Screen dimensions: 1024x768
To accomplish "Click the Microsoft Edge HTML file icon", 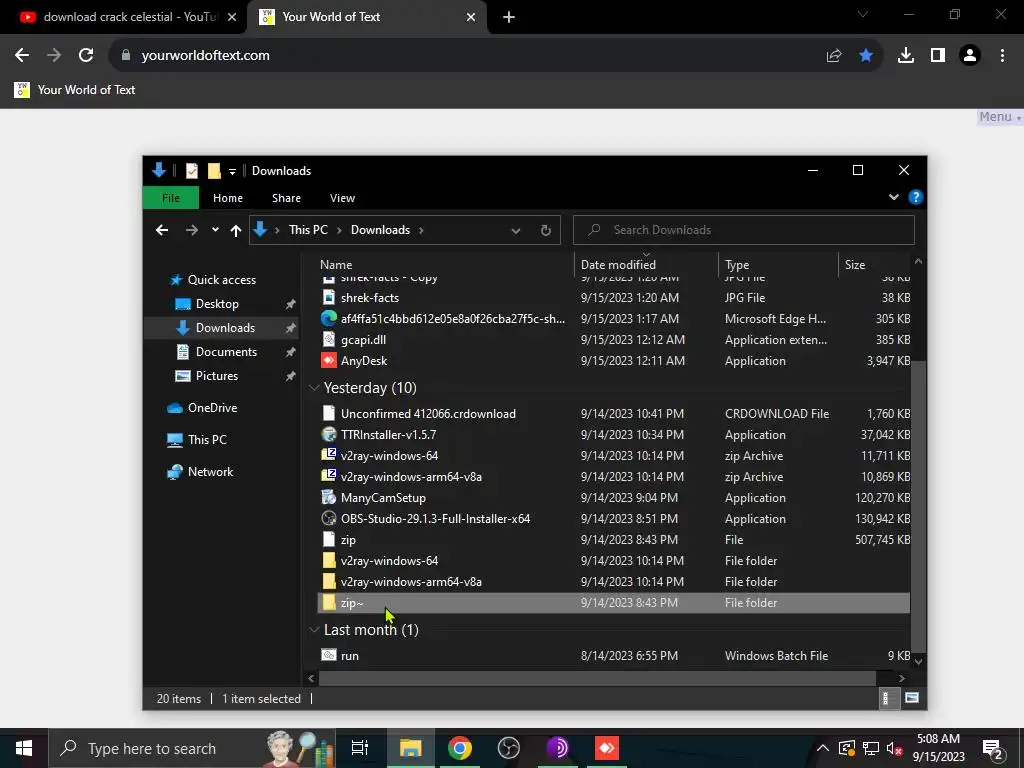I will (x=329, y=319).
